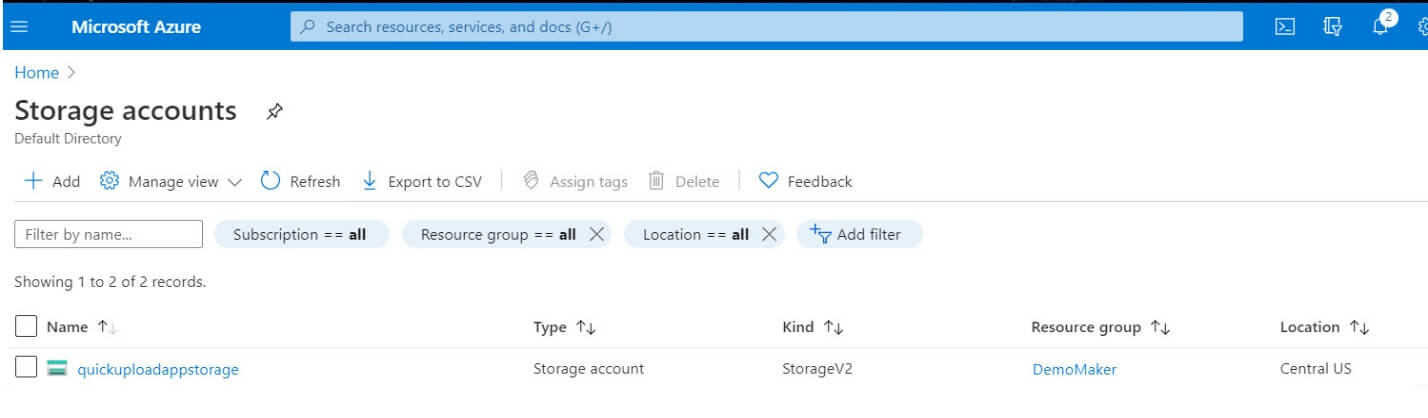Image resolution: width=1428 pixels, height=418 pixels.
Task: Click the top search resources box
Action: 767,27
